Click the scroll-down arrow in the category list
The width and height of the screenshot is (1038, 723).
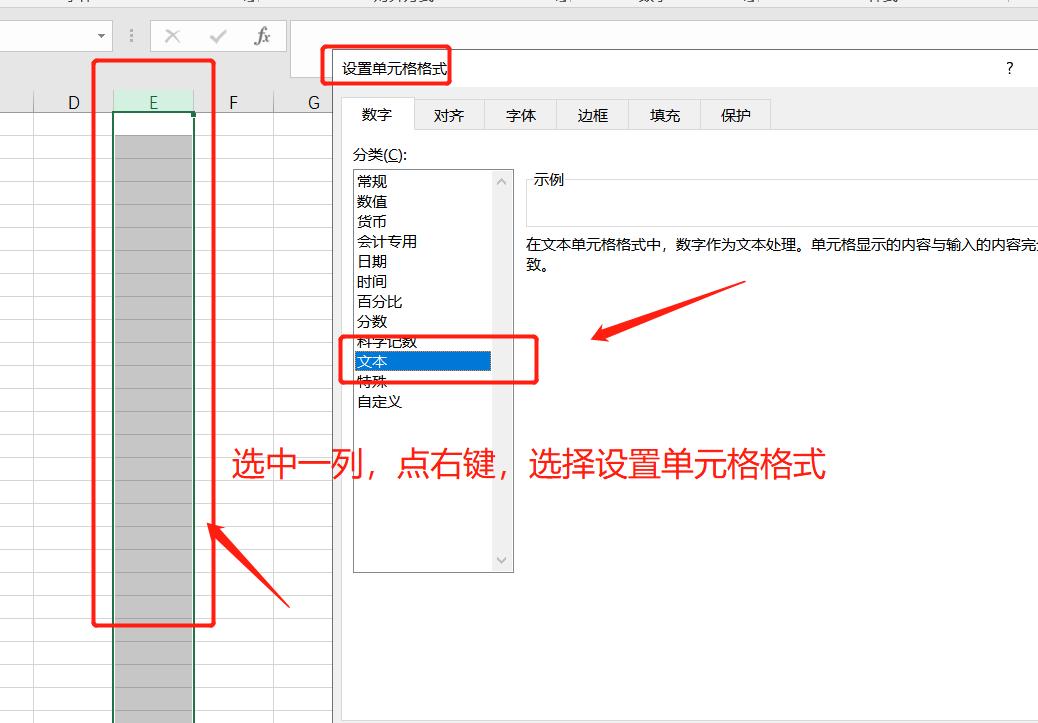[502, 560]
